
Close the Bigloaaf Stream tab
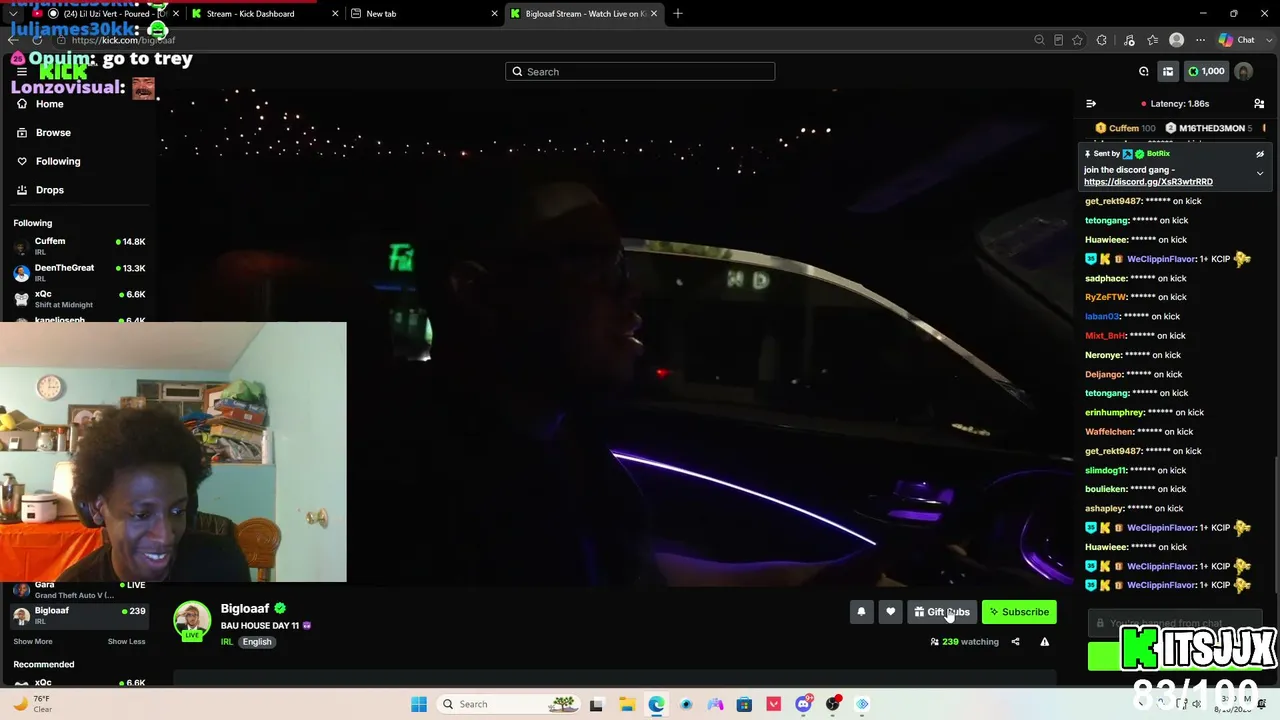coord(654,14)
